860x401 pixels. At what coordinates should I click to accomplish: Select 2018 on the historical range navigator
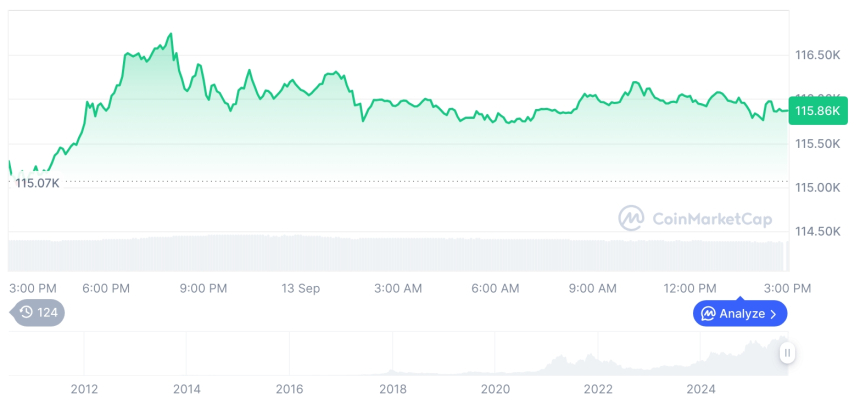click(392, 388)
